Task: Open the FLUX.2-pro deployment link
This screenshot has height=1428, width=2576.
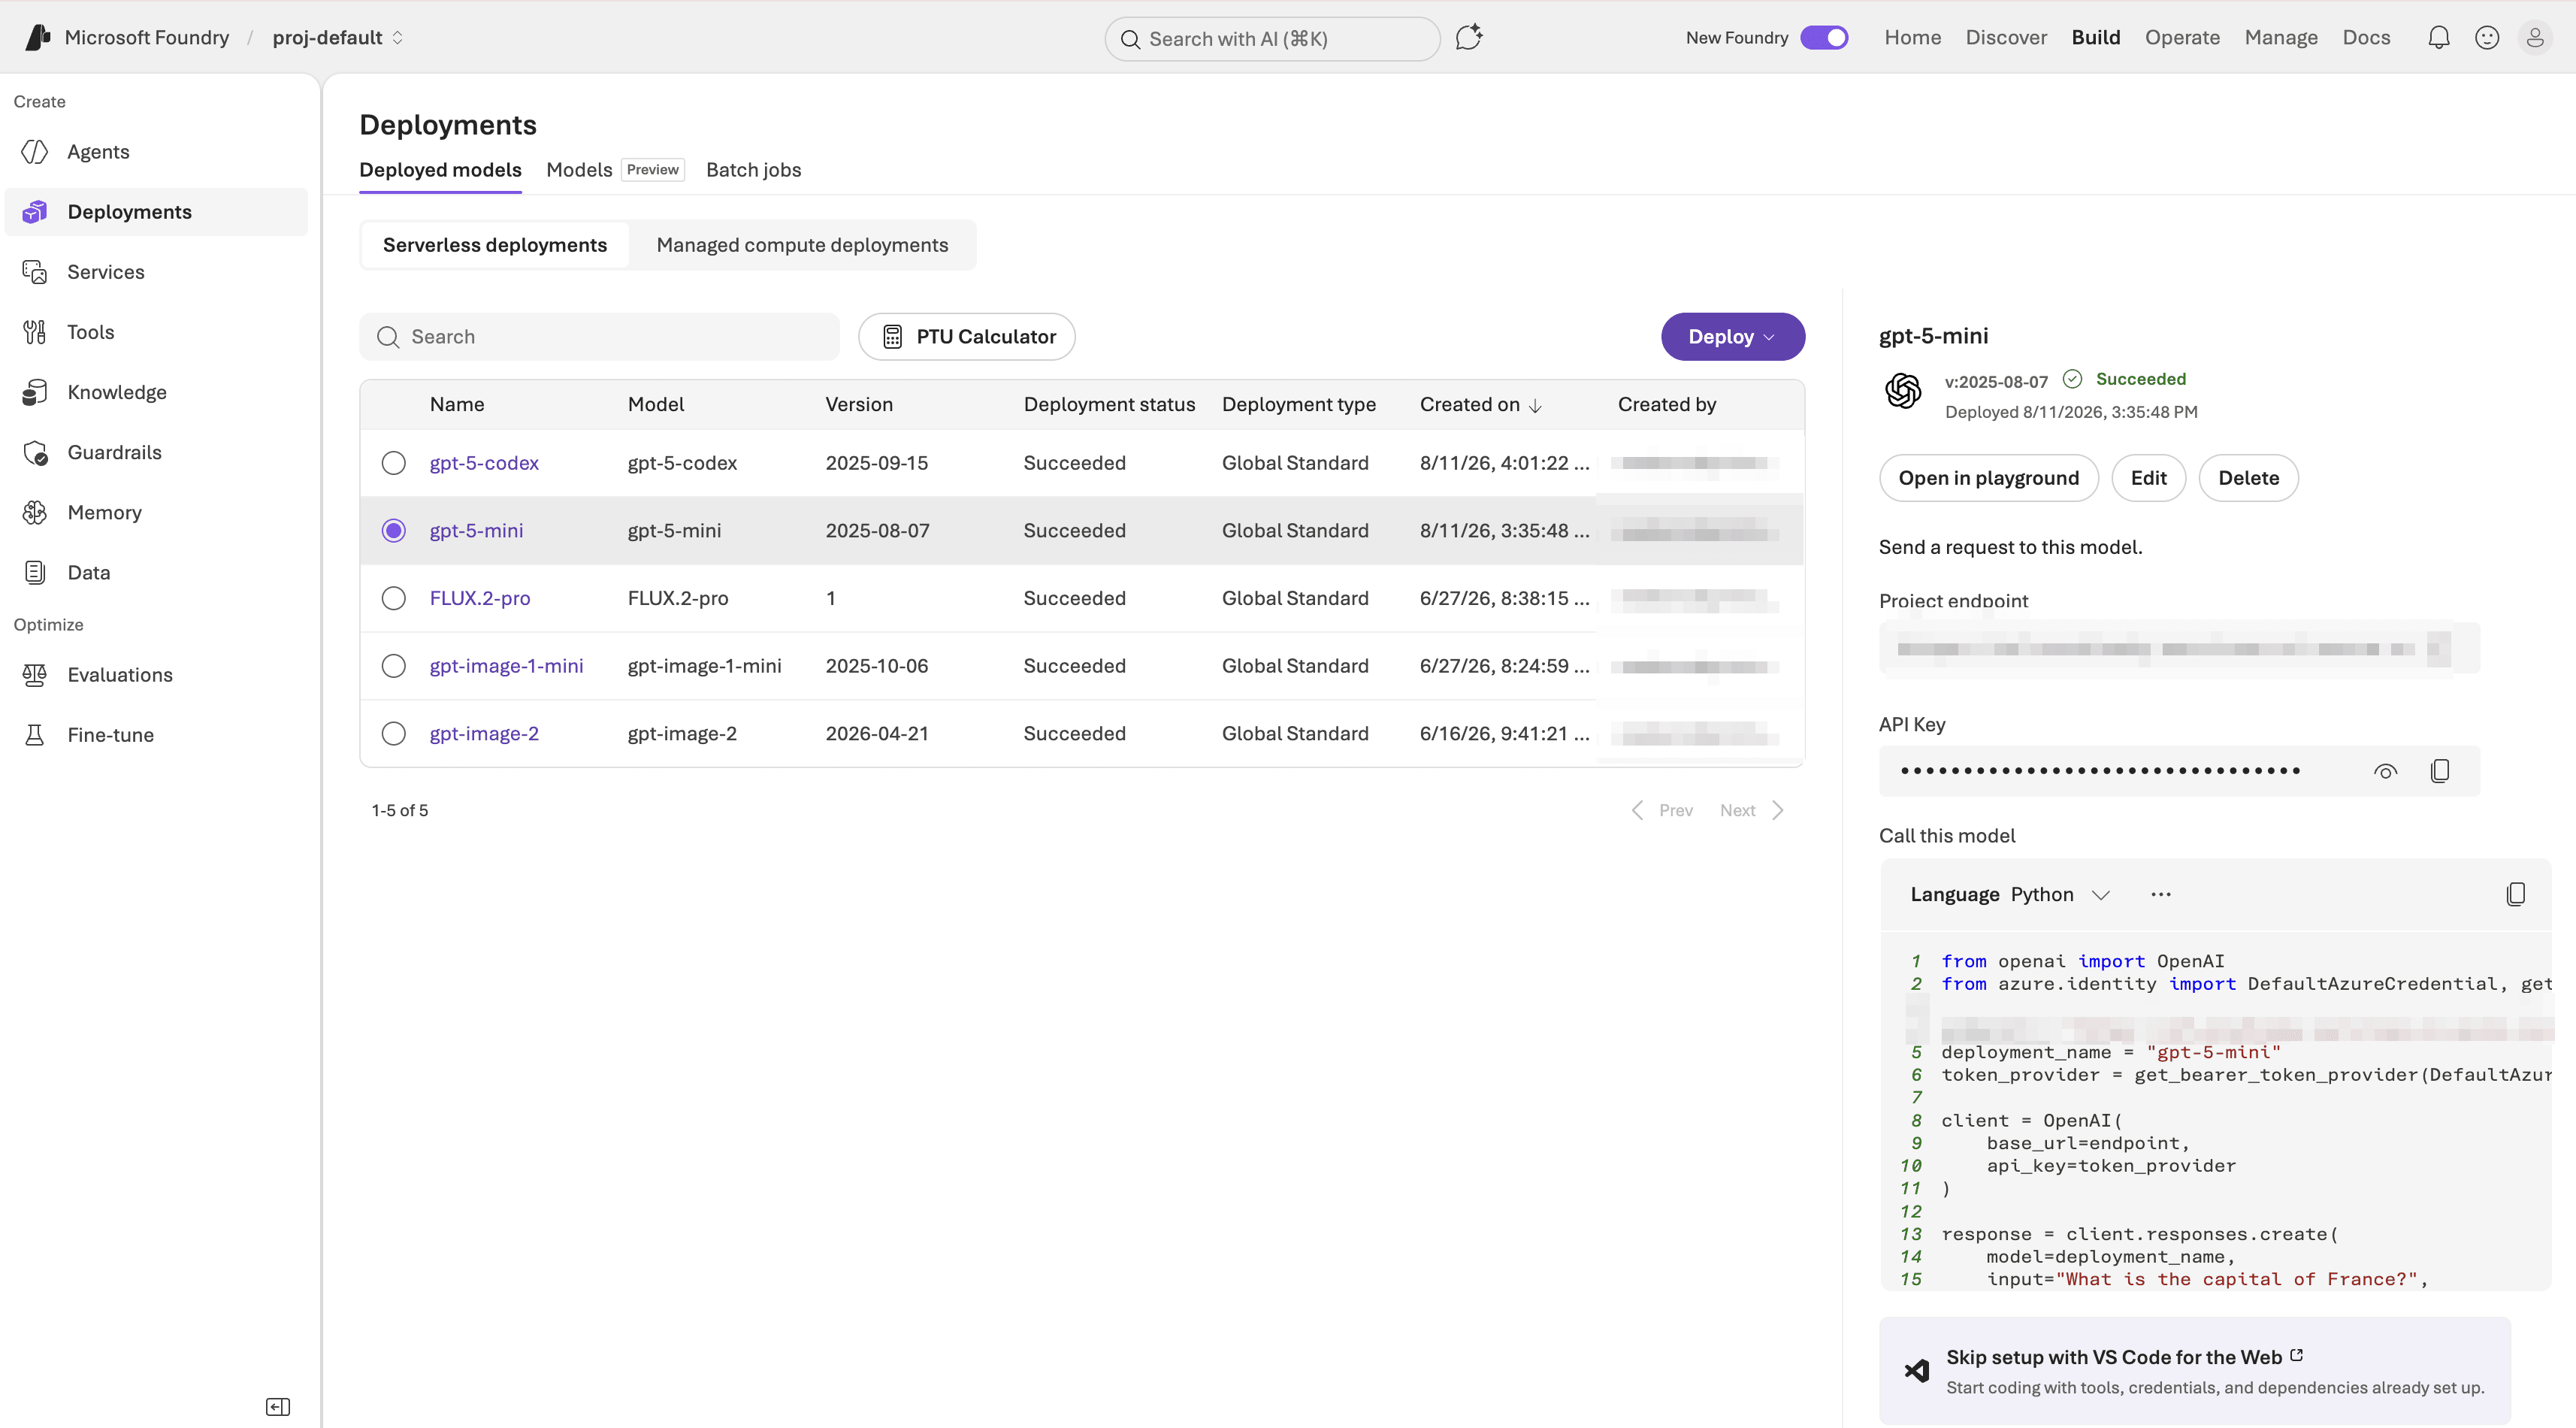Action: [480, 598]
